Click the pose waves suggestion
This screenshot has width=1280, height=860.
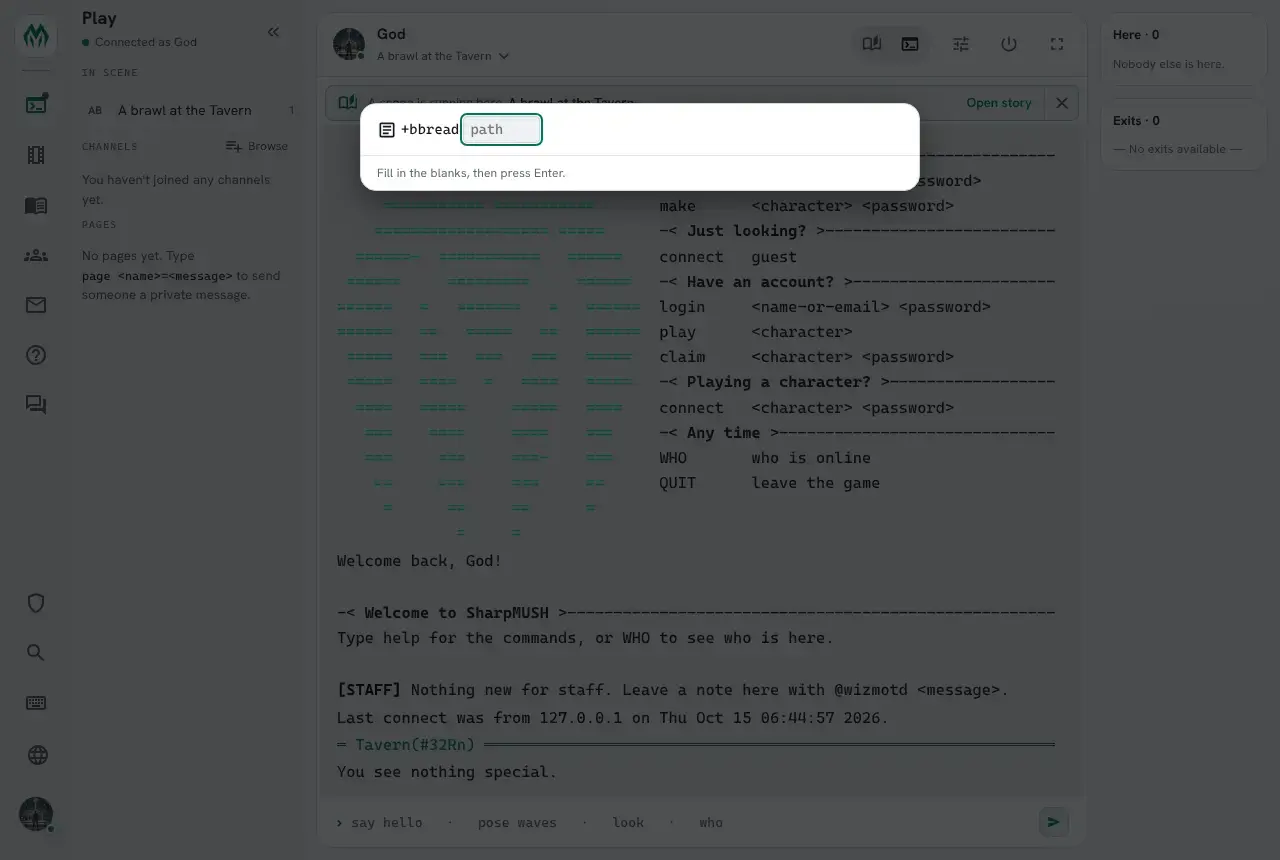pyautogui.click(x=517, y=822)
